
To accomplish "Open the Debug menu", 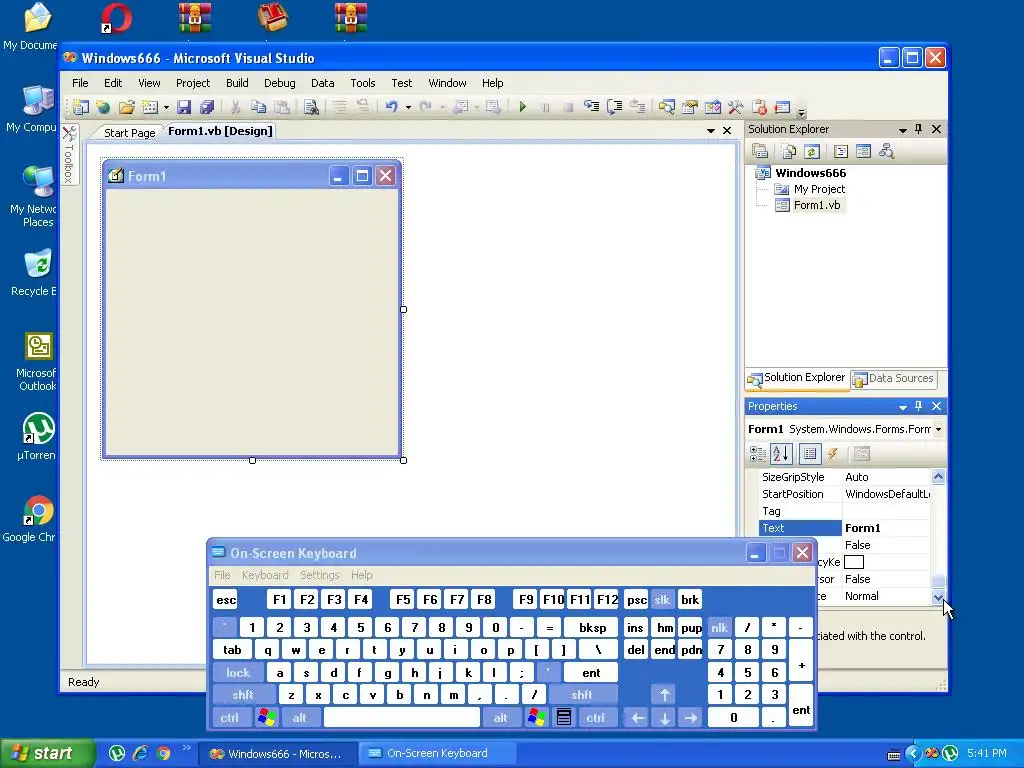I will point(280,83).
